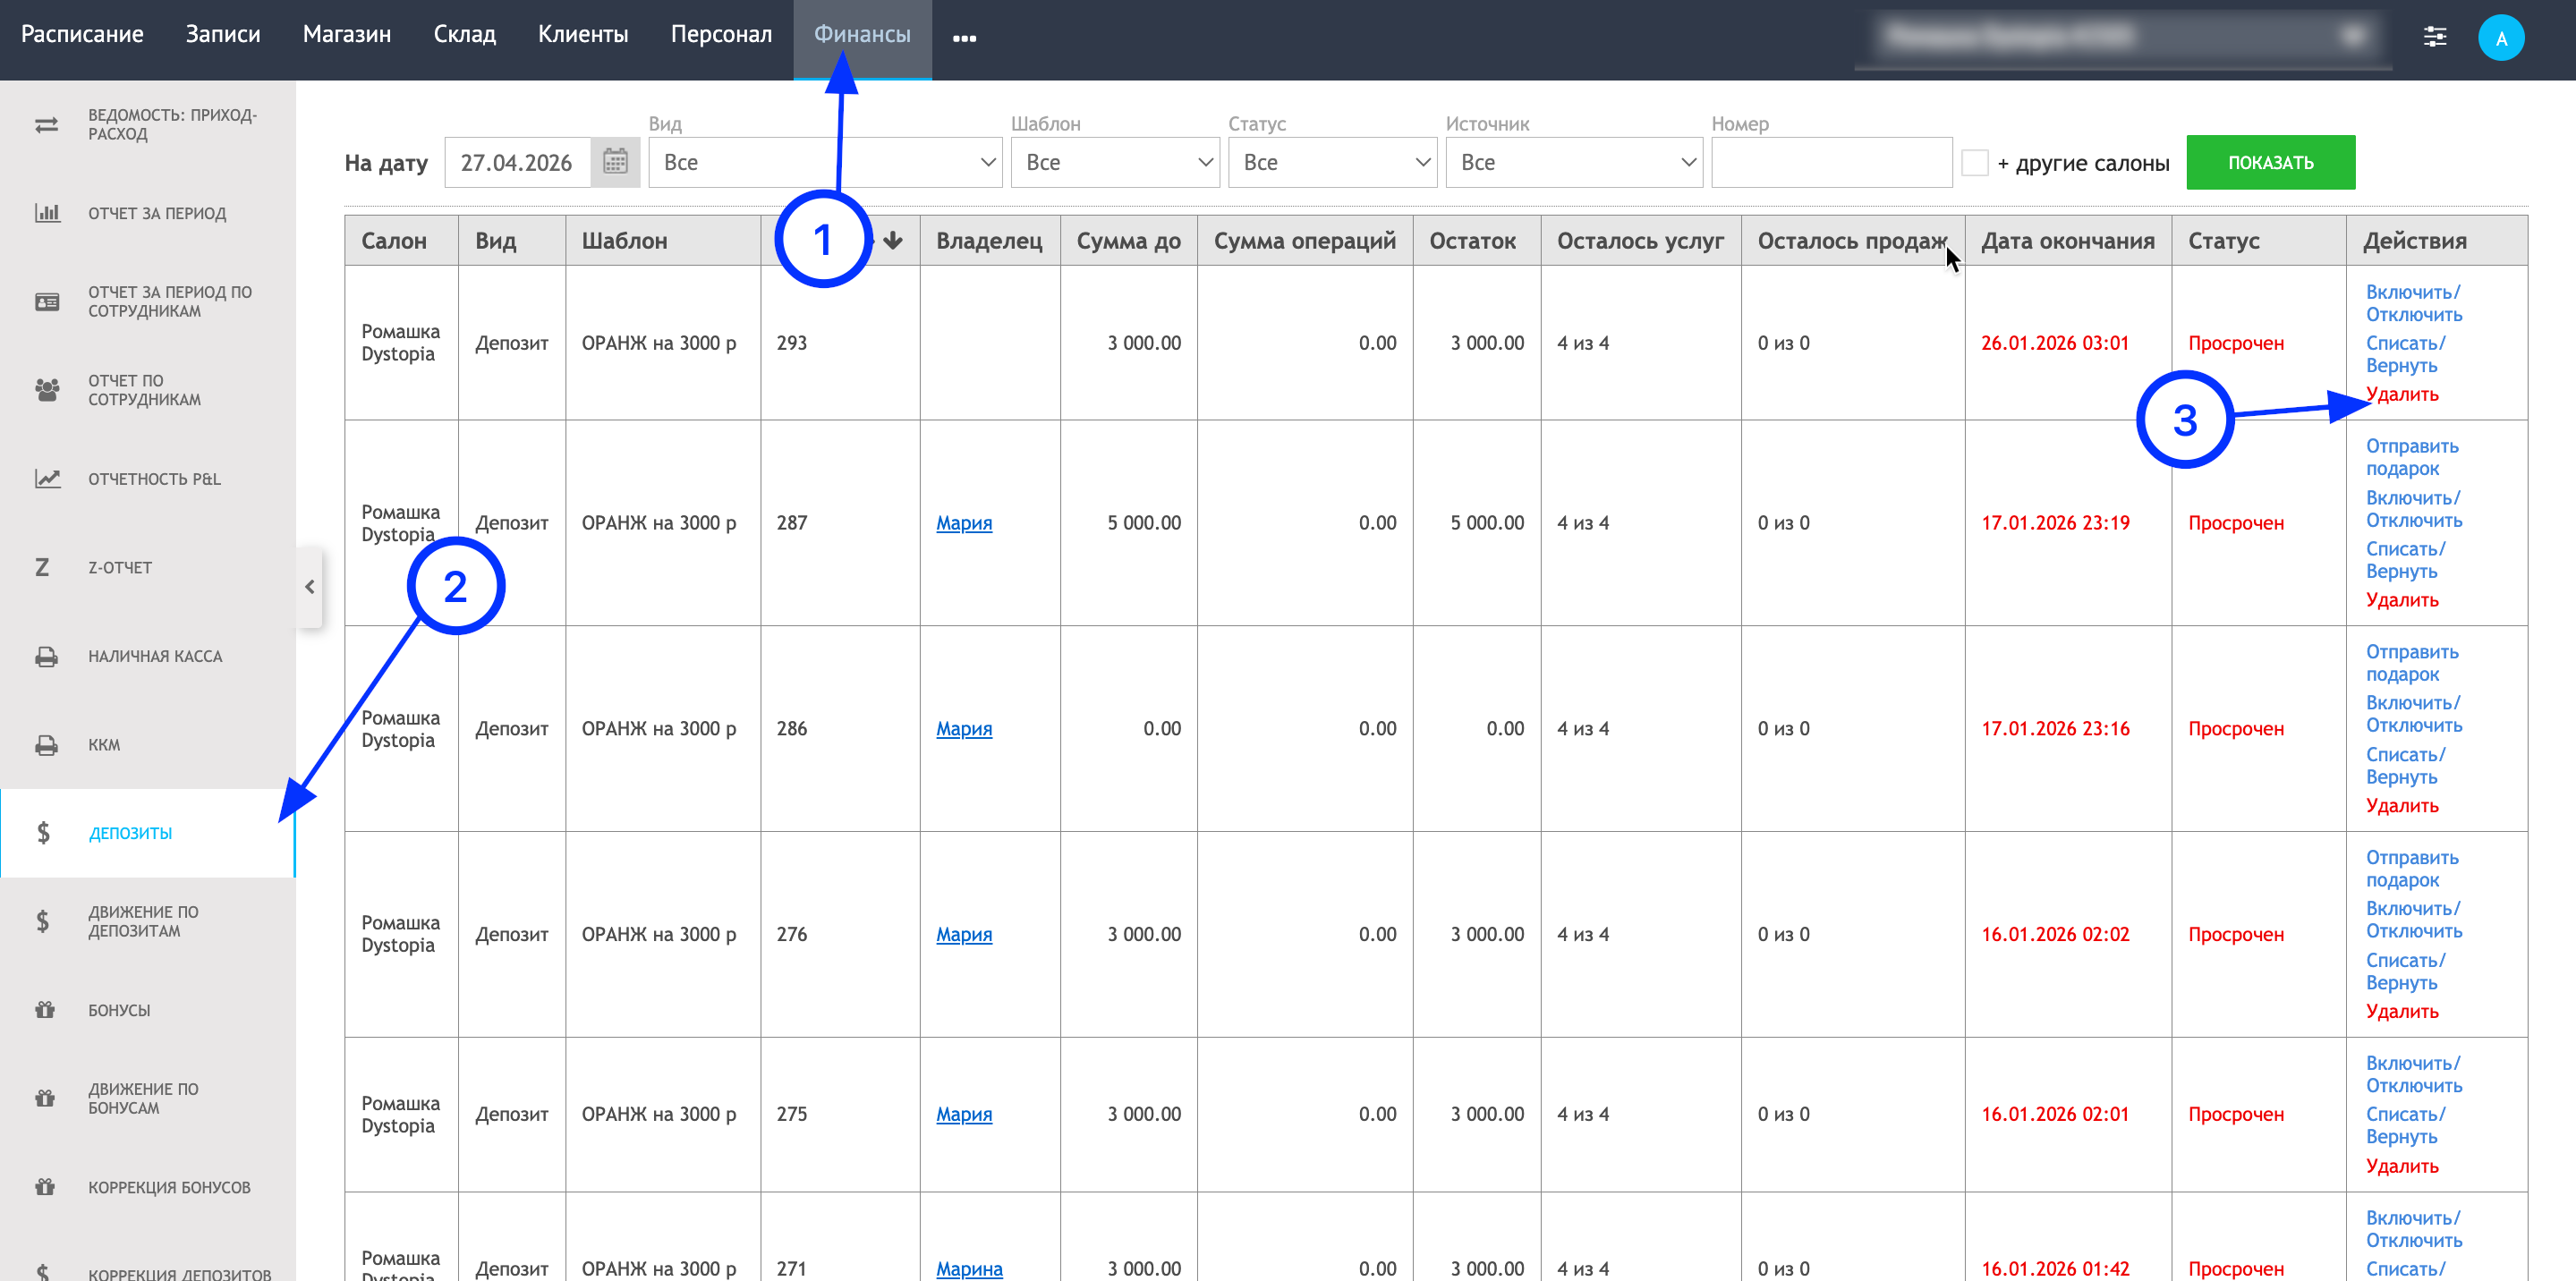Expand the Источник filter dropdown
This screenshot has width=2576, height=1281.
(x=1574, y=162)
